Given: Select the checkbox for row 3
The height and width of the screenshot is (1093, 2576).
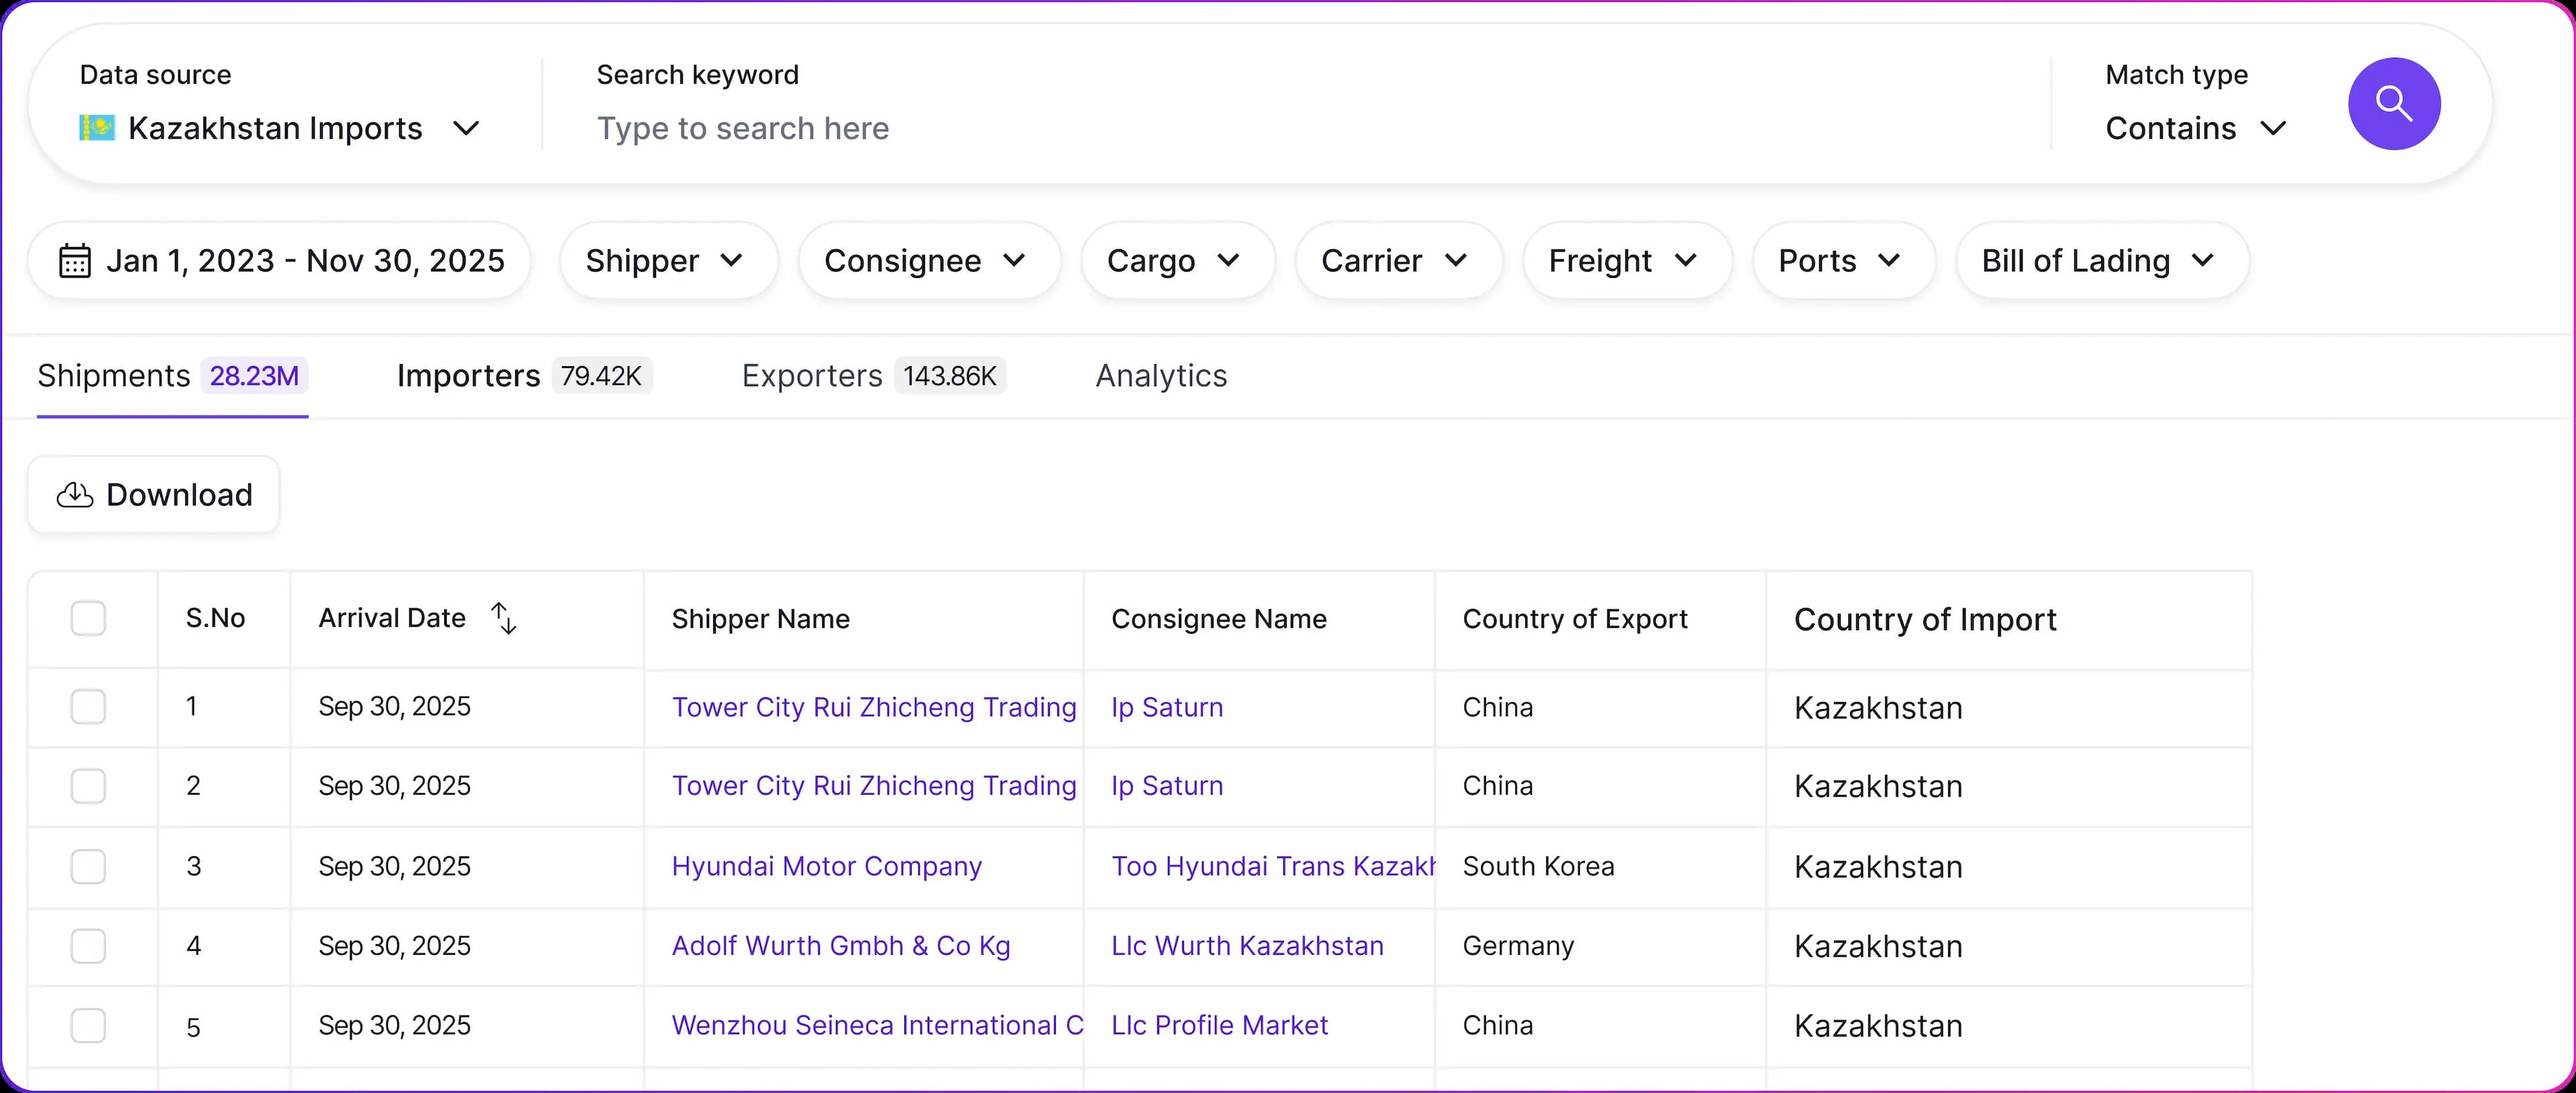Looking at the screenshot, I should tap(88, 866).
